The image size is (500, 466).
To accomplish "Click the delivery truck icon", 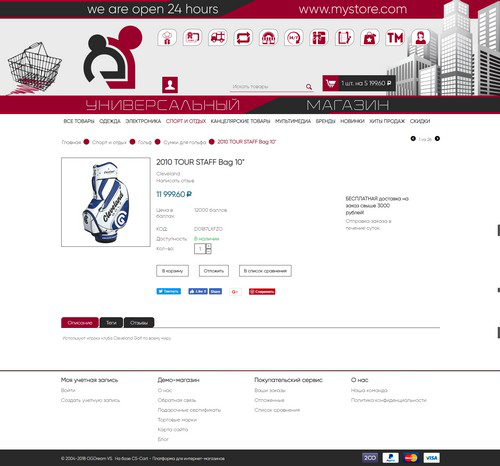I will coord(218,38).
